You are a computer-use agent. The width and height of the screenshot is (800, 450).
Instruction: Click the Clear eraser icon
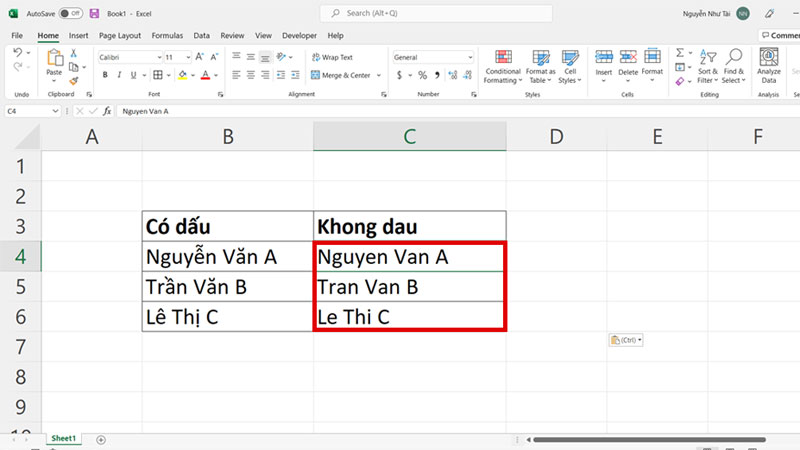tap(680, 81)
